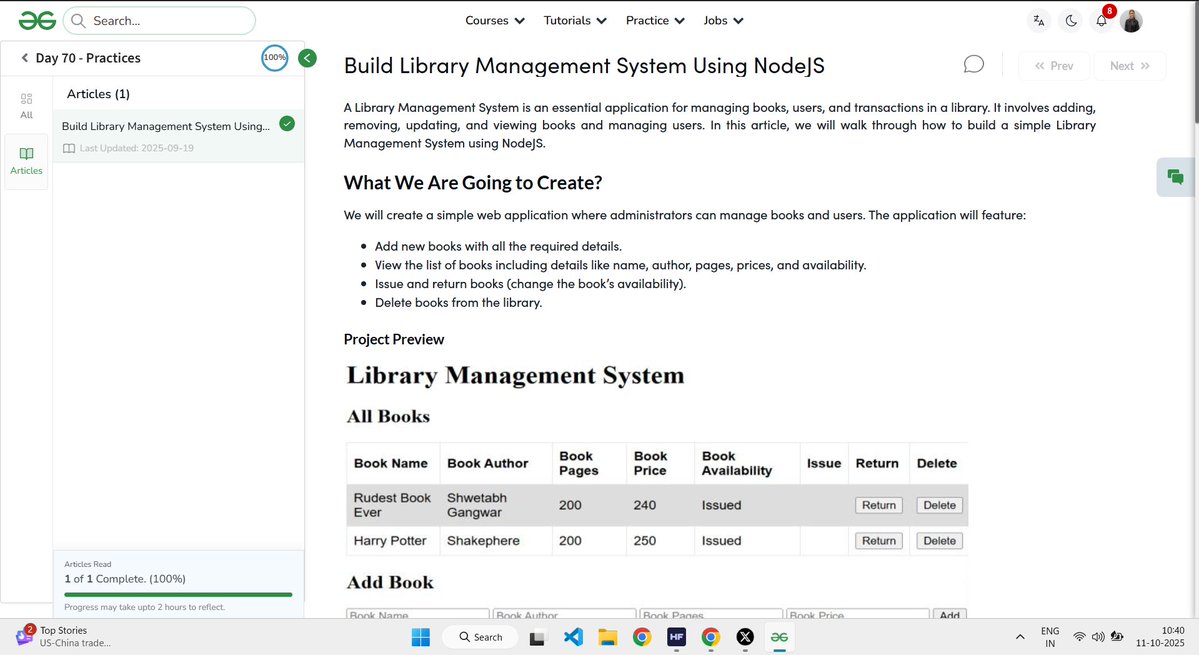Click the book icon beside Last Updated

pos(69,148)
